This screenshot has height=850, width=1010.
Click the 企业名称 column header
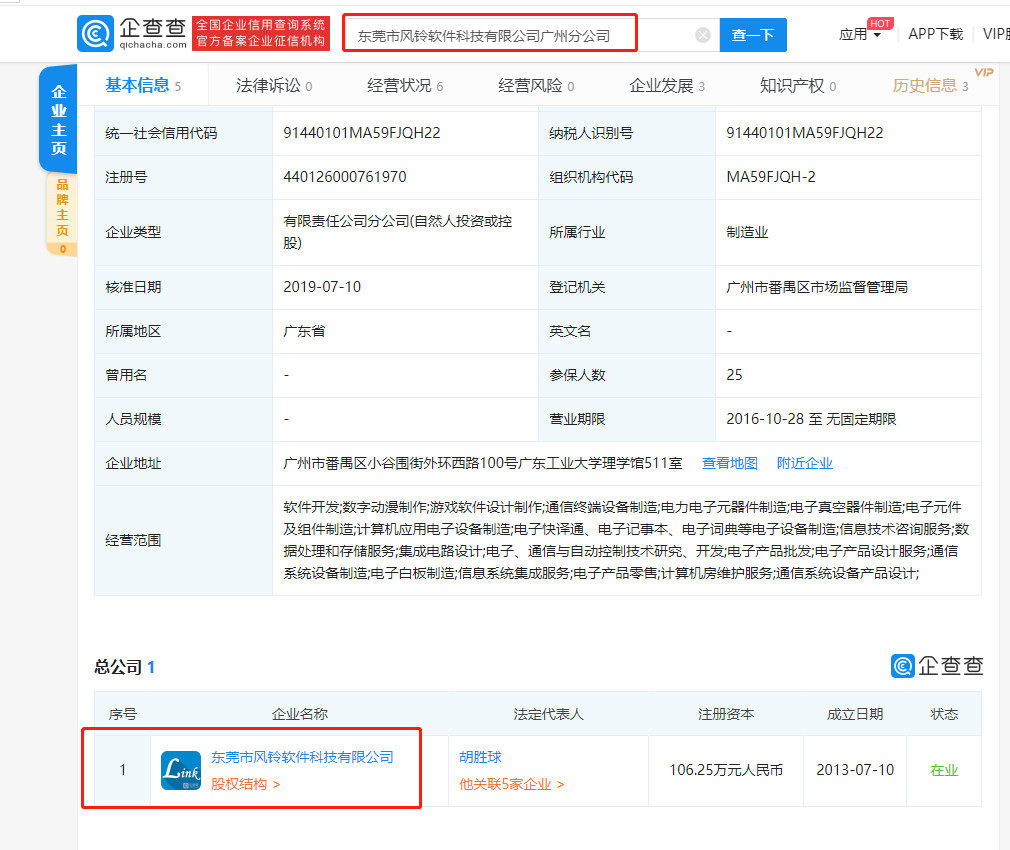pyautogui.click(x=300, y=713)
